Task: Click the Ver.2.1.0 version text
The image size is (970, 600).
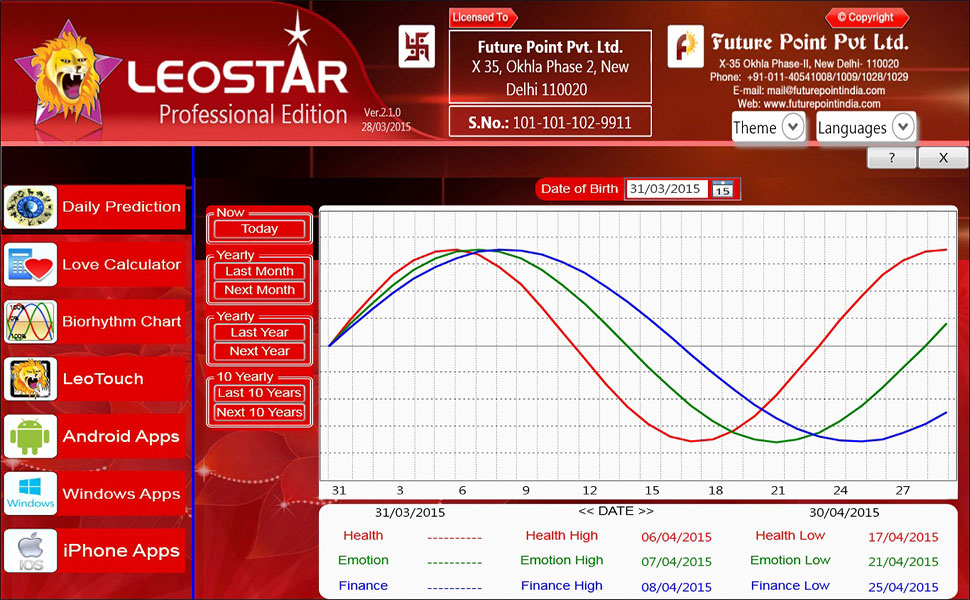Action: pos(382,113)
